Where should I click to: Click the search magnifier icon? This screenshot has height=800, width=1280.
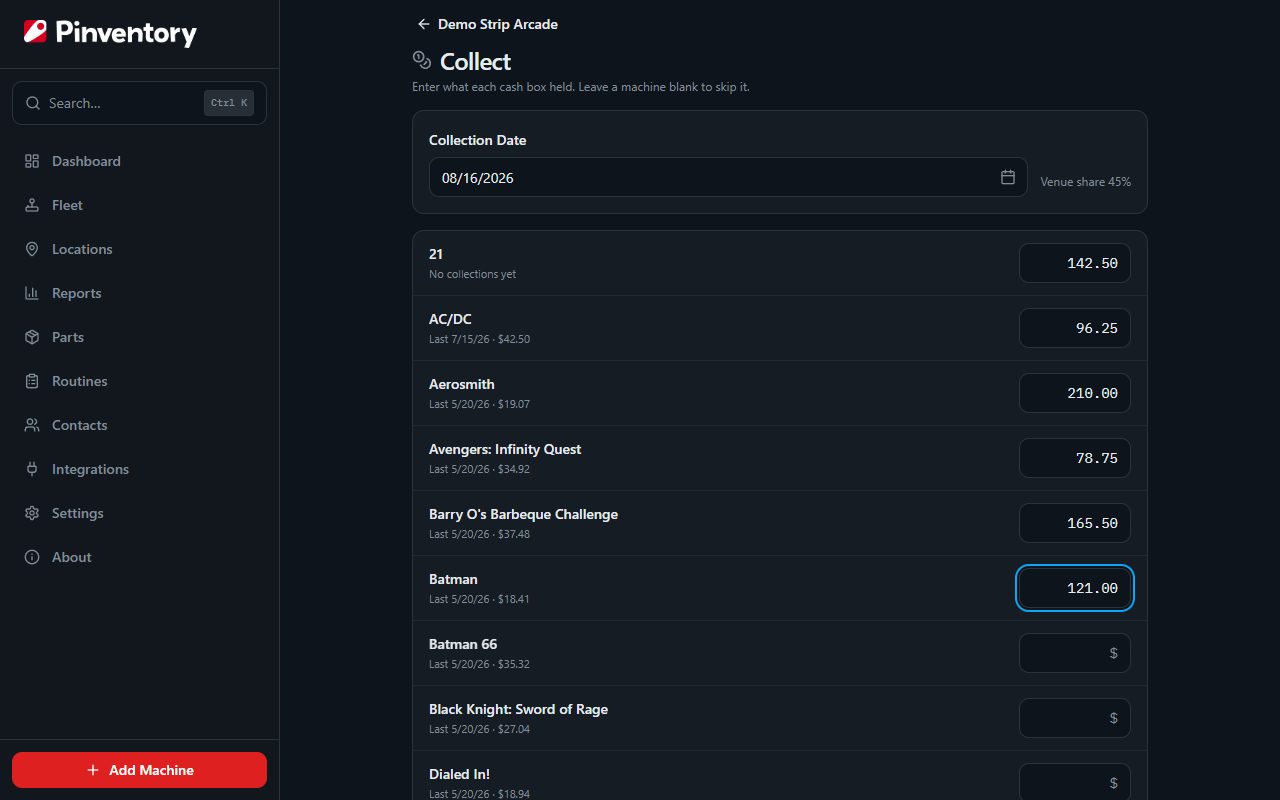33,103
